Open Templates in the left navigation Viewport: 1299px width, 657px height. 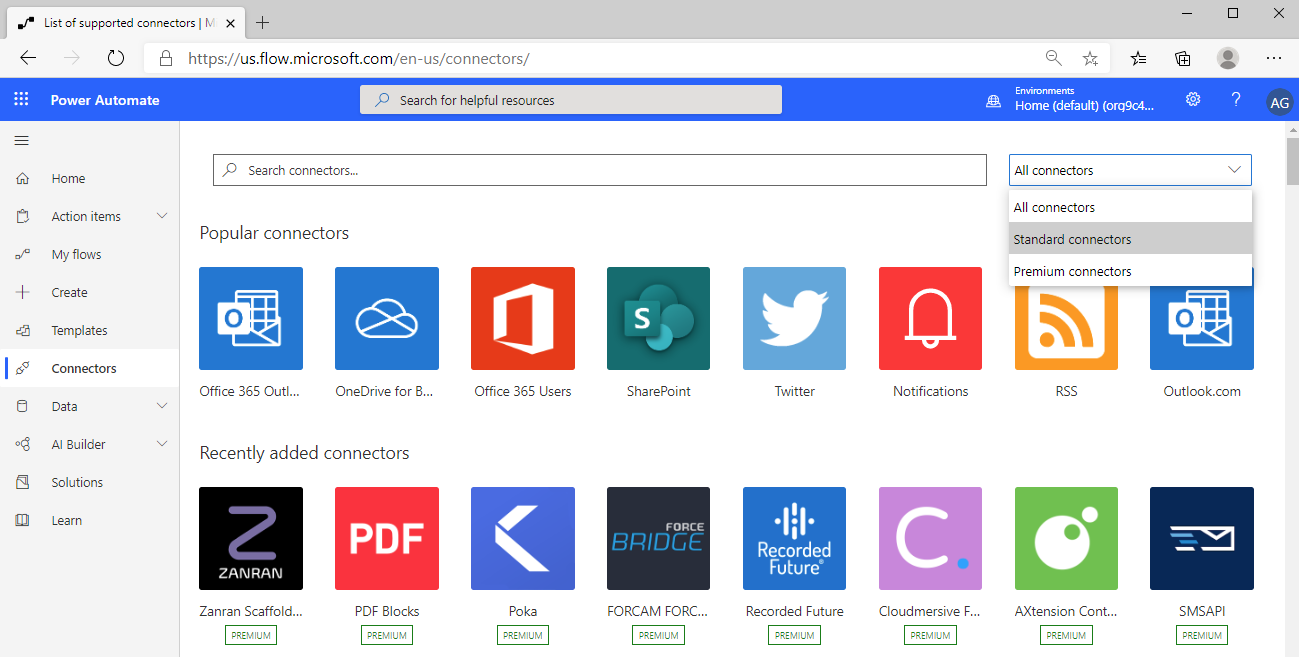(x=90, y=330)
